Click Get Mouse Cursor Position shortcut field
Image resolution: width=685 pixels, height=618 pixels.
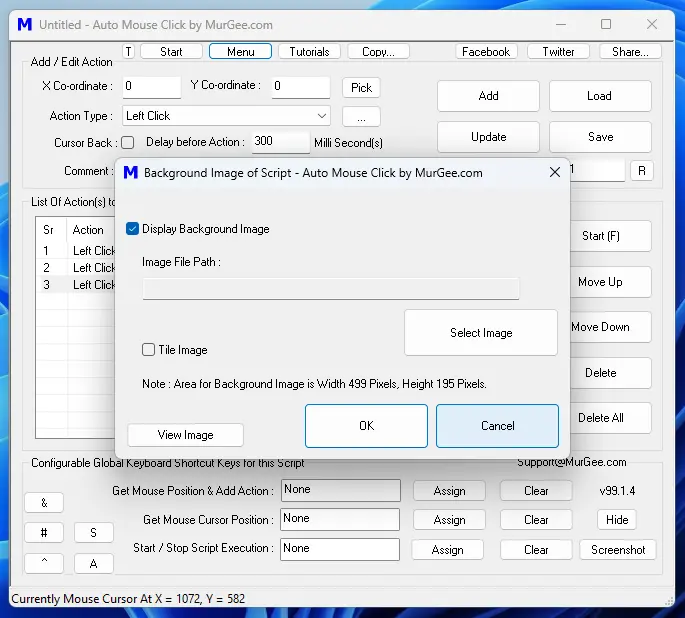click(340, 519)
